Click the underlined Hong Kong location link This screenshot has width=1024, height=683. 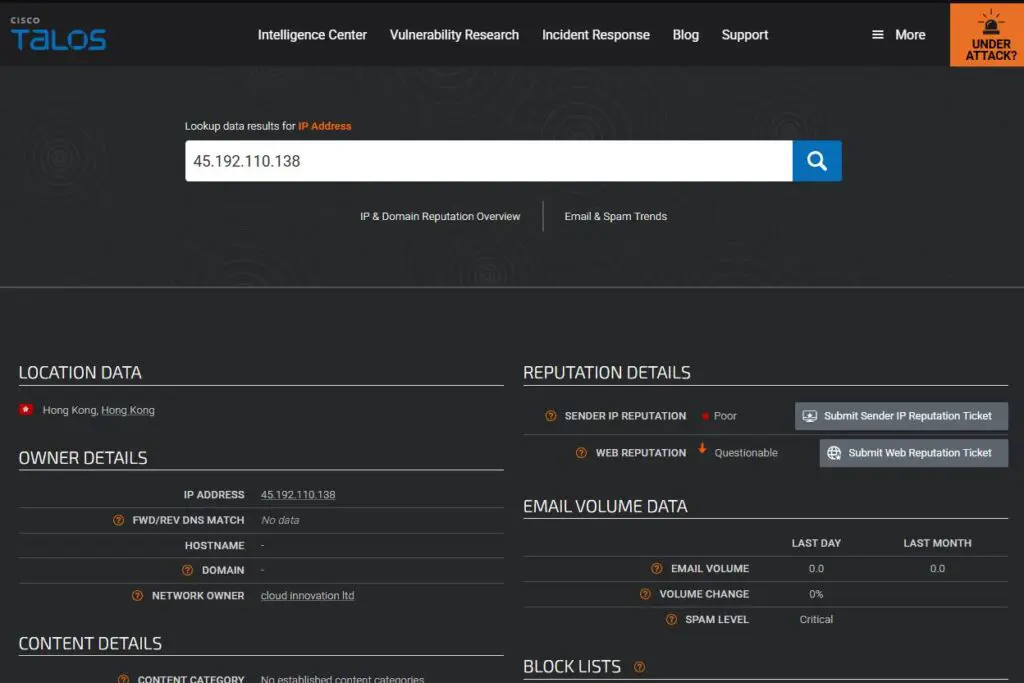point(128,410)
